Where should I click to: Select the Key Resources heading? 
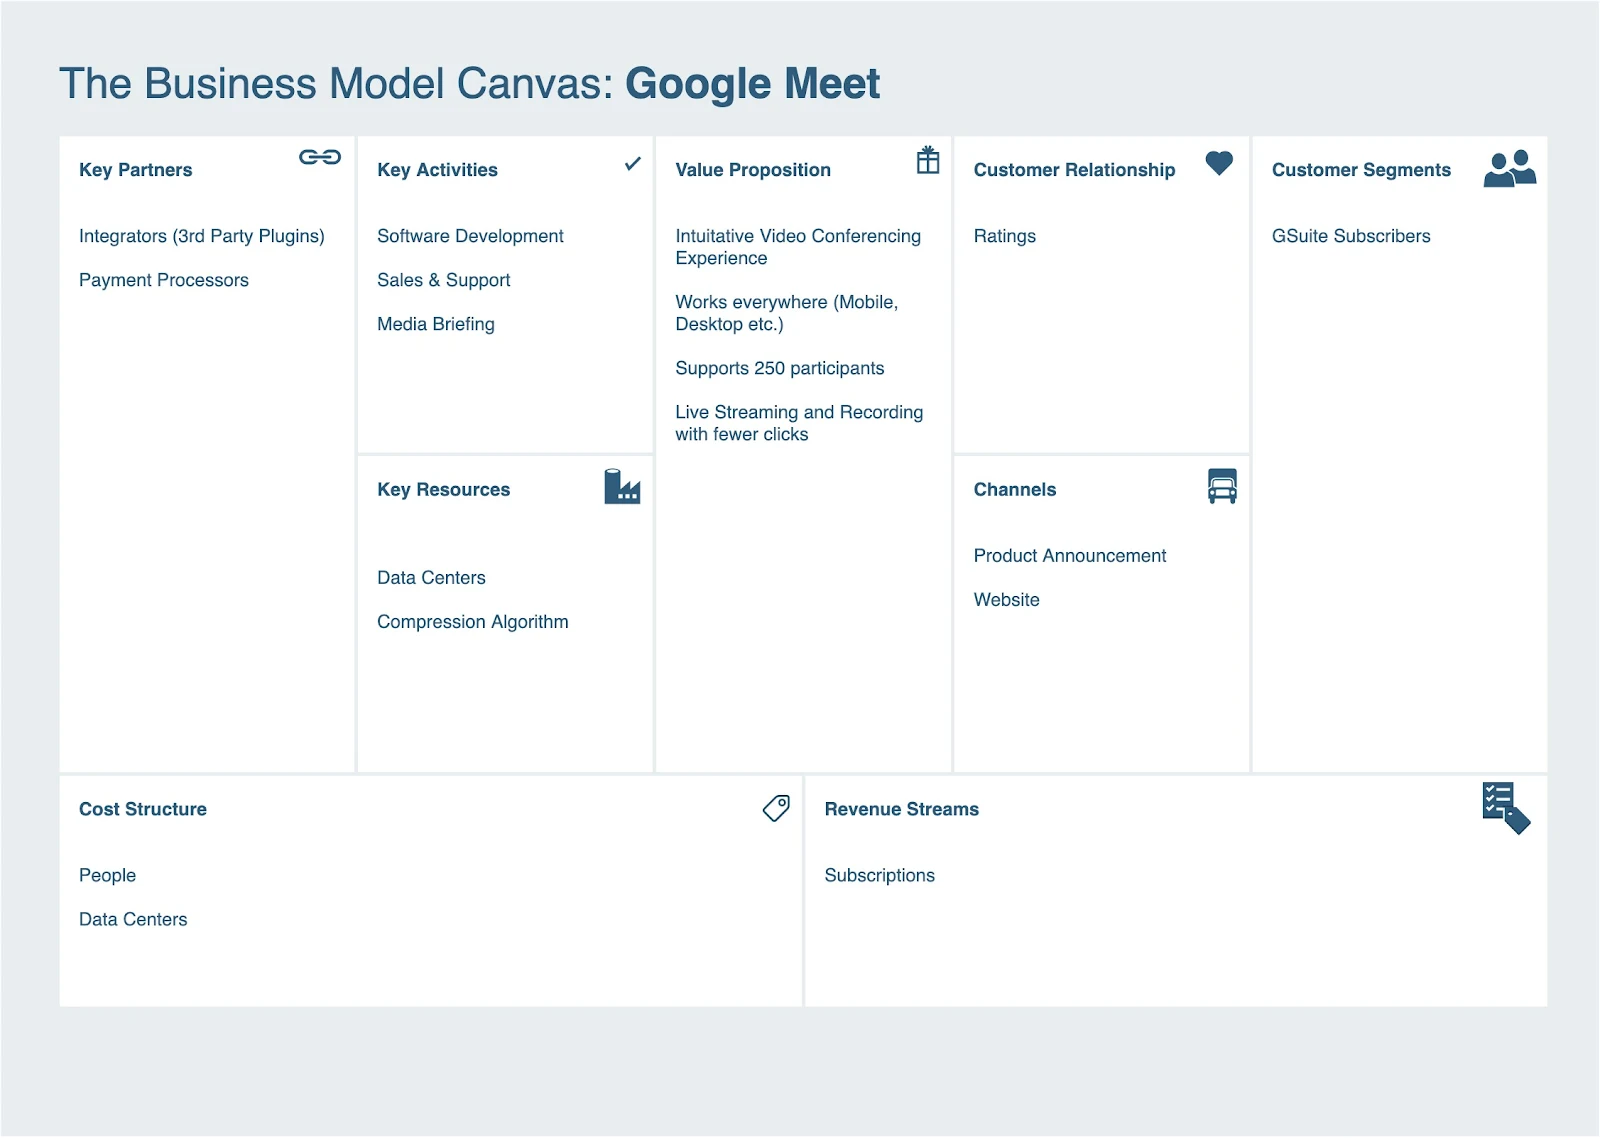pyautogui.click(x=444, y=490)
